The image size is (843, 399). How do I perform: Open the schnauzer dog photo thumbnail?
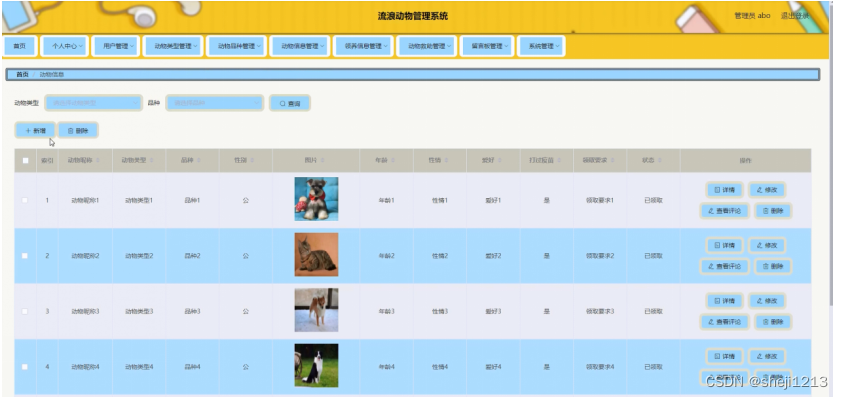[x=316, y=199]
